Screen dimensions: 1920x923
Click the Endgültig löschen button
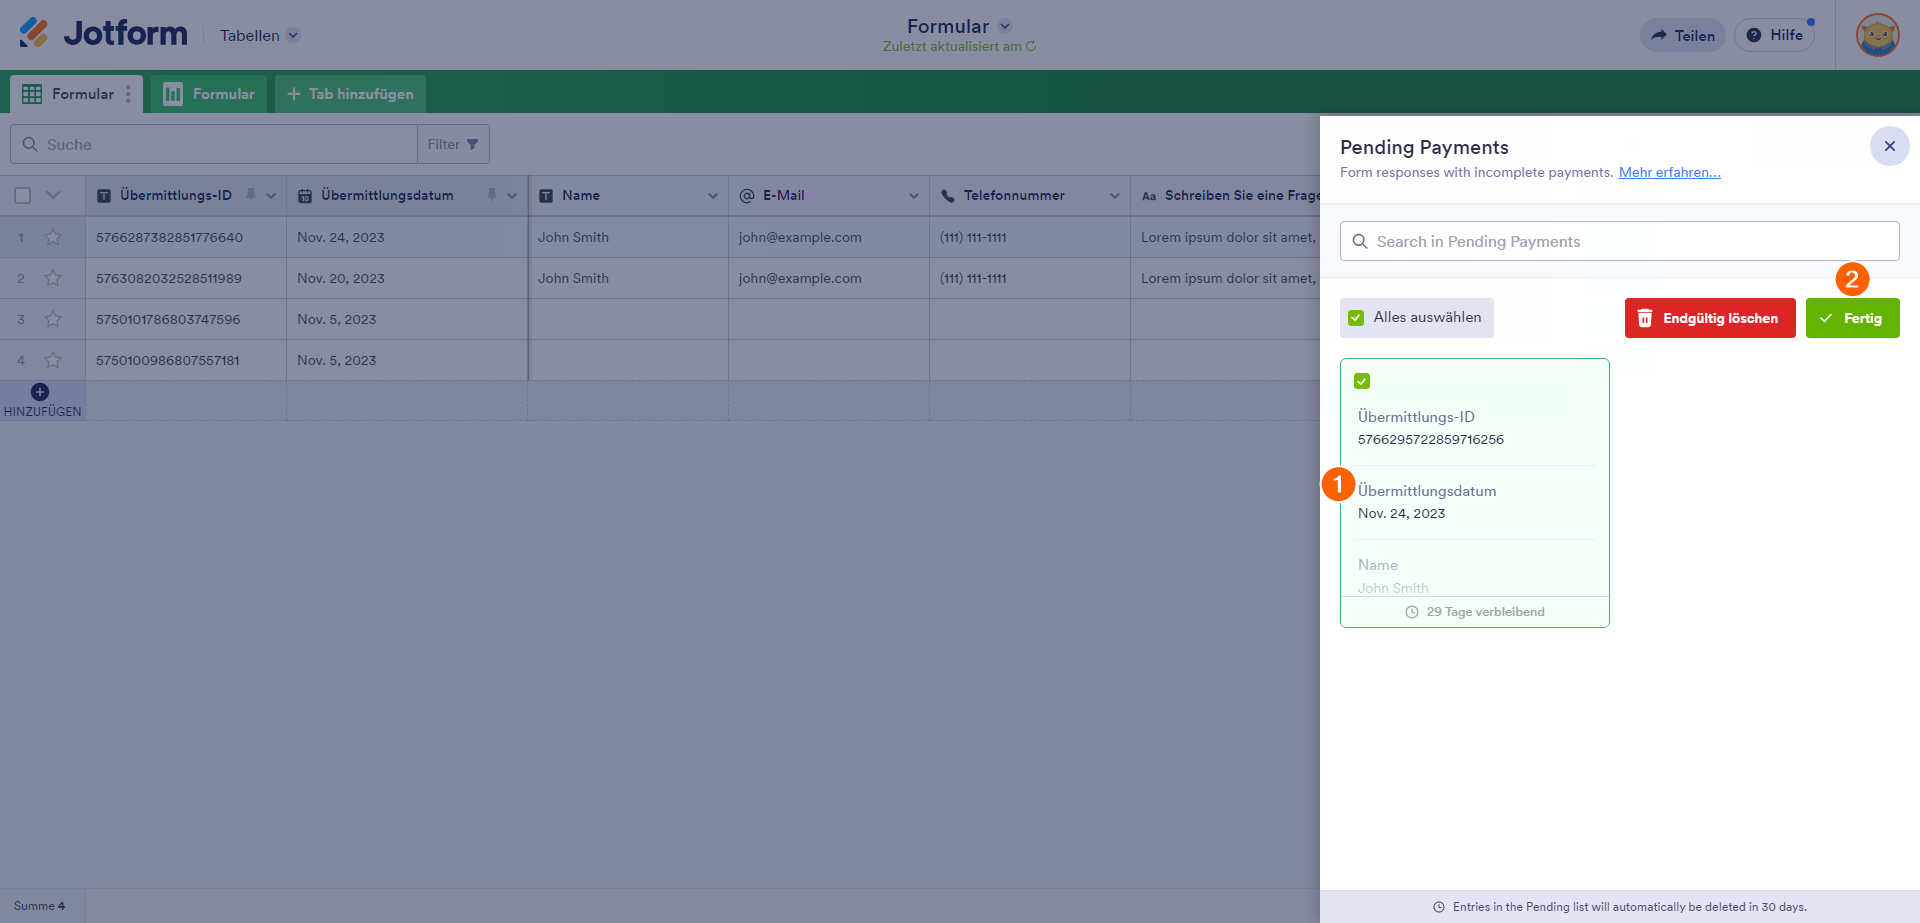1709,318
